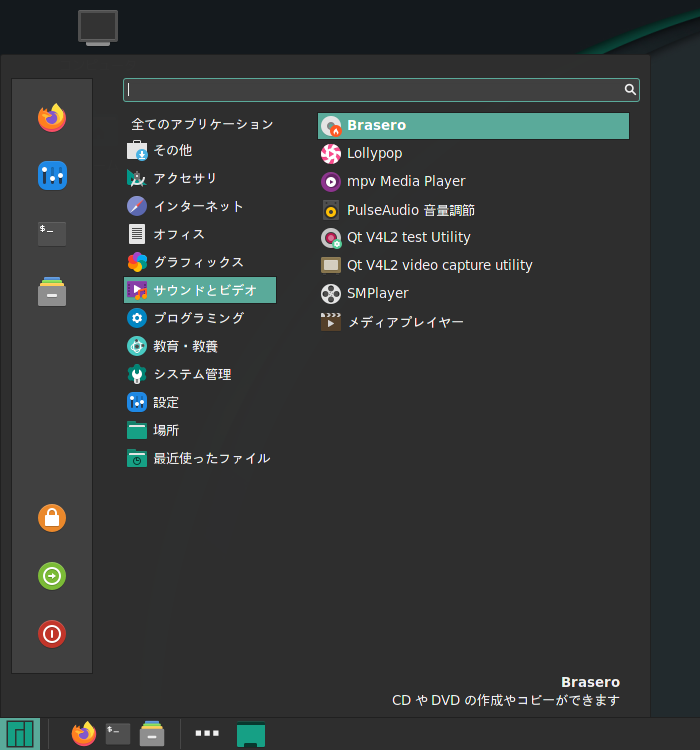Open the settings mixer icon in favorites sidebar
This screenshot has width=700, height=750.
coord(52,176)
